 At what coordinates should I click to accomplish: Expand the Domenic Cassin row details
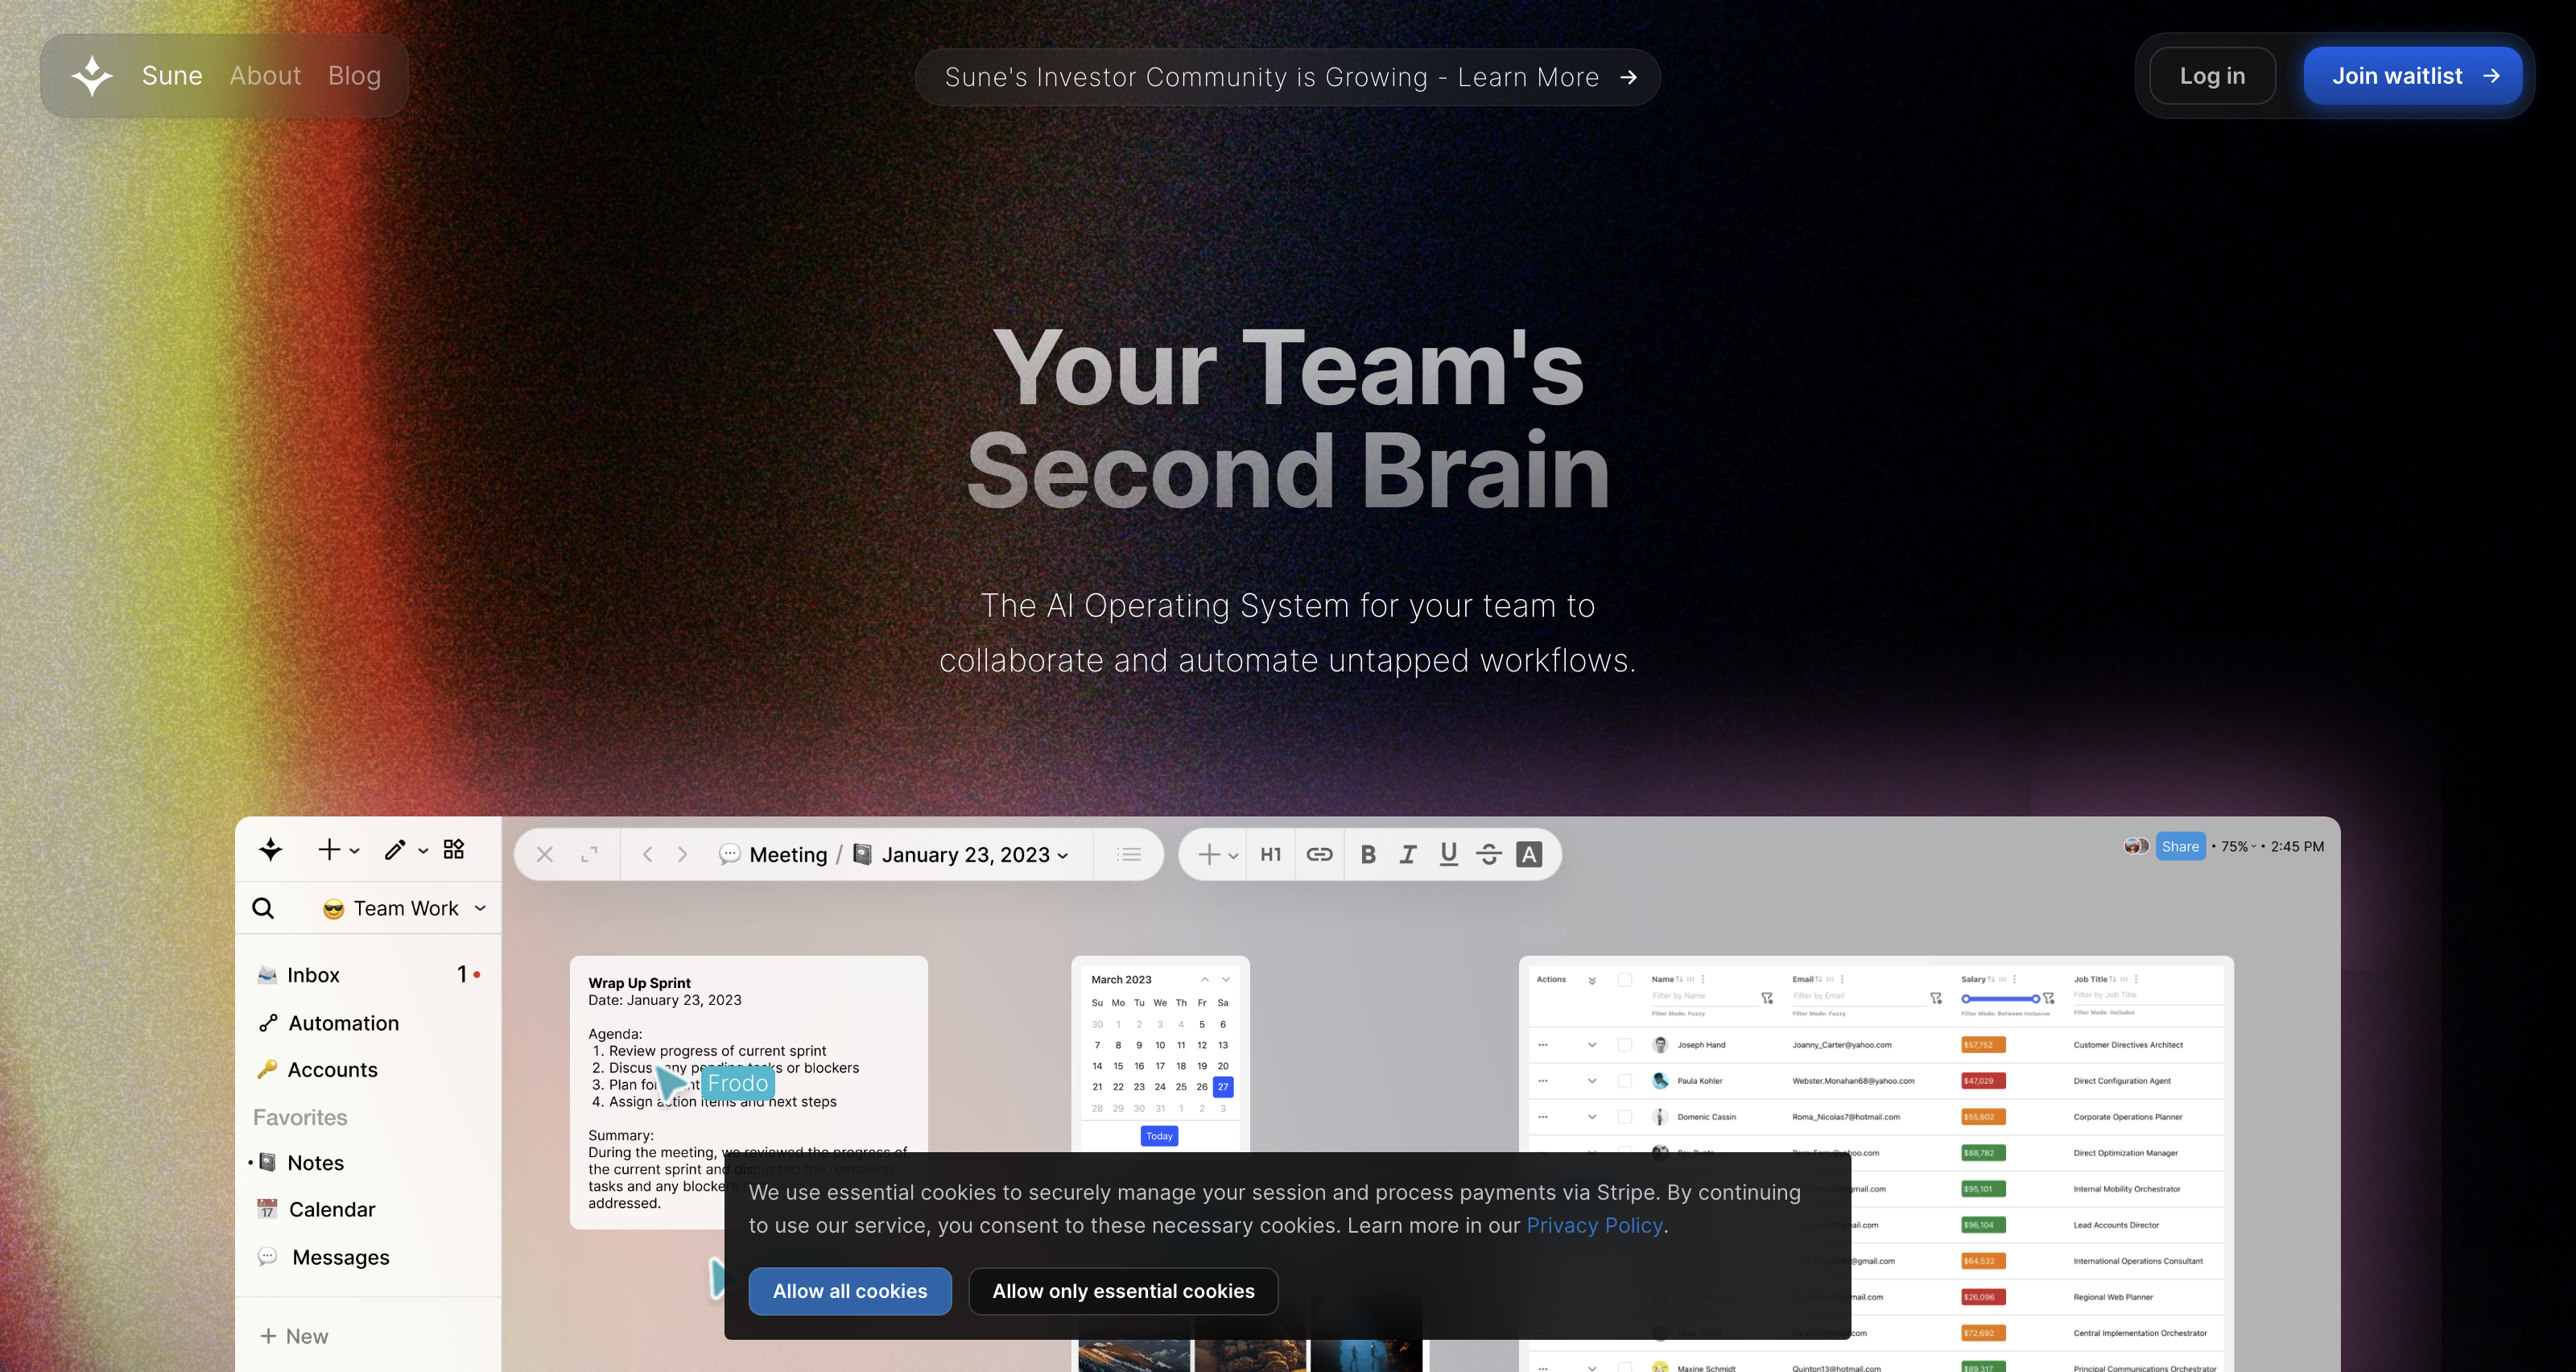(1592, 1117)
